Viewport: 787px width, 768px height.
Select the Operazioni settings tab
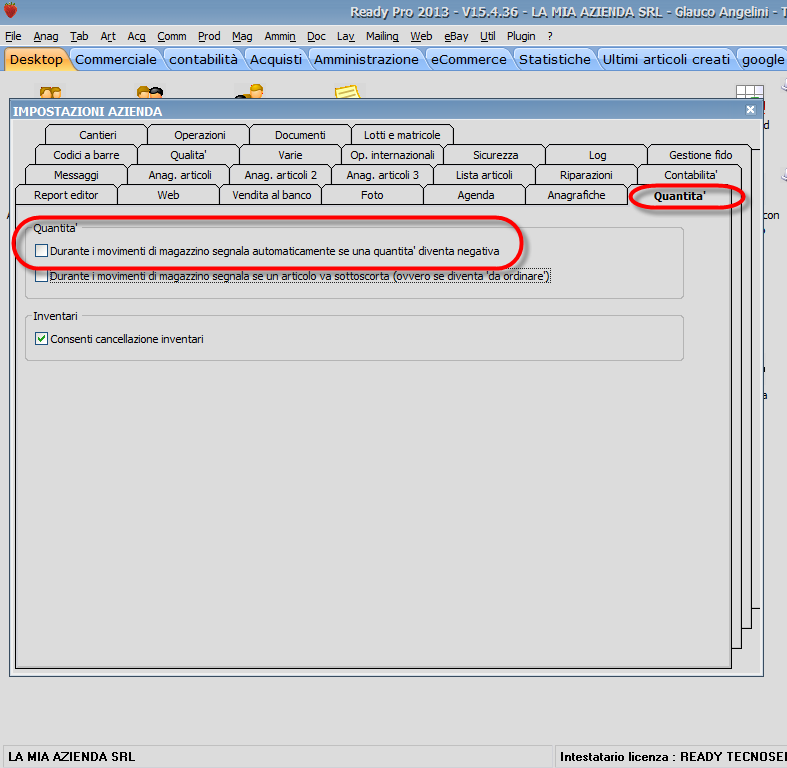[200, 135]
